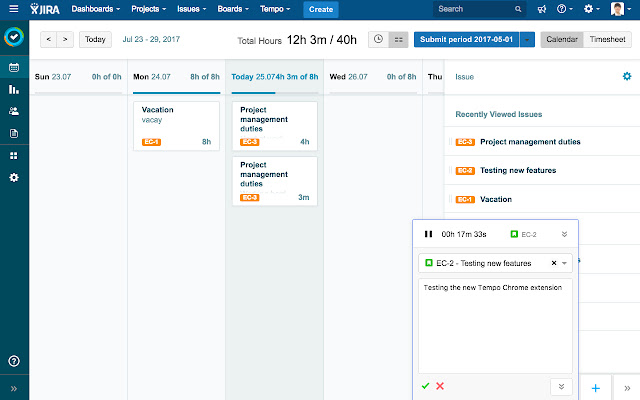
Task: Add new tracker with plus icon
Action: pyautogui.click(x=595, y=387)
